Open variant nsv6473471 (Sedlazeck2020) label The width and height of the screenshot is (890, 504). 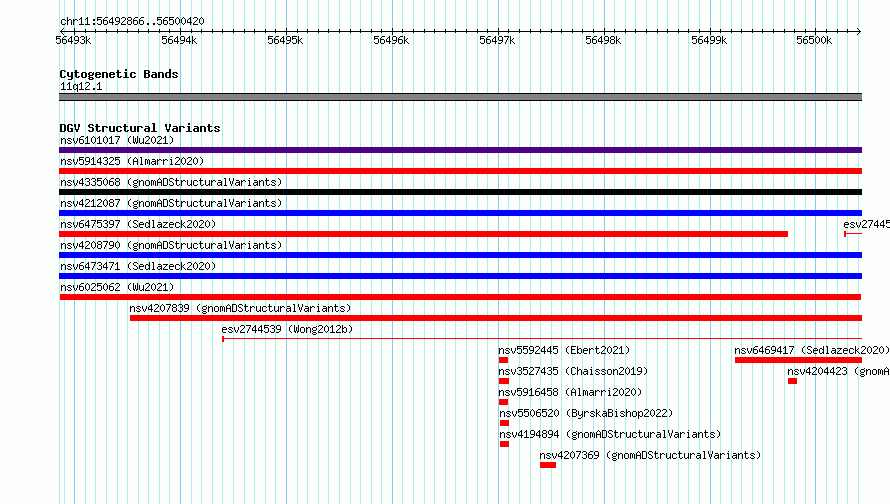click(138, 266)
